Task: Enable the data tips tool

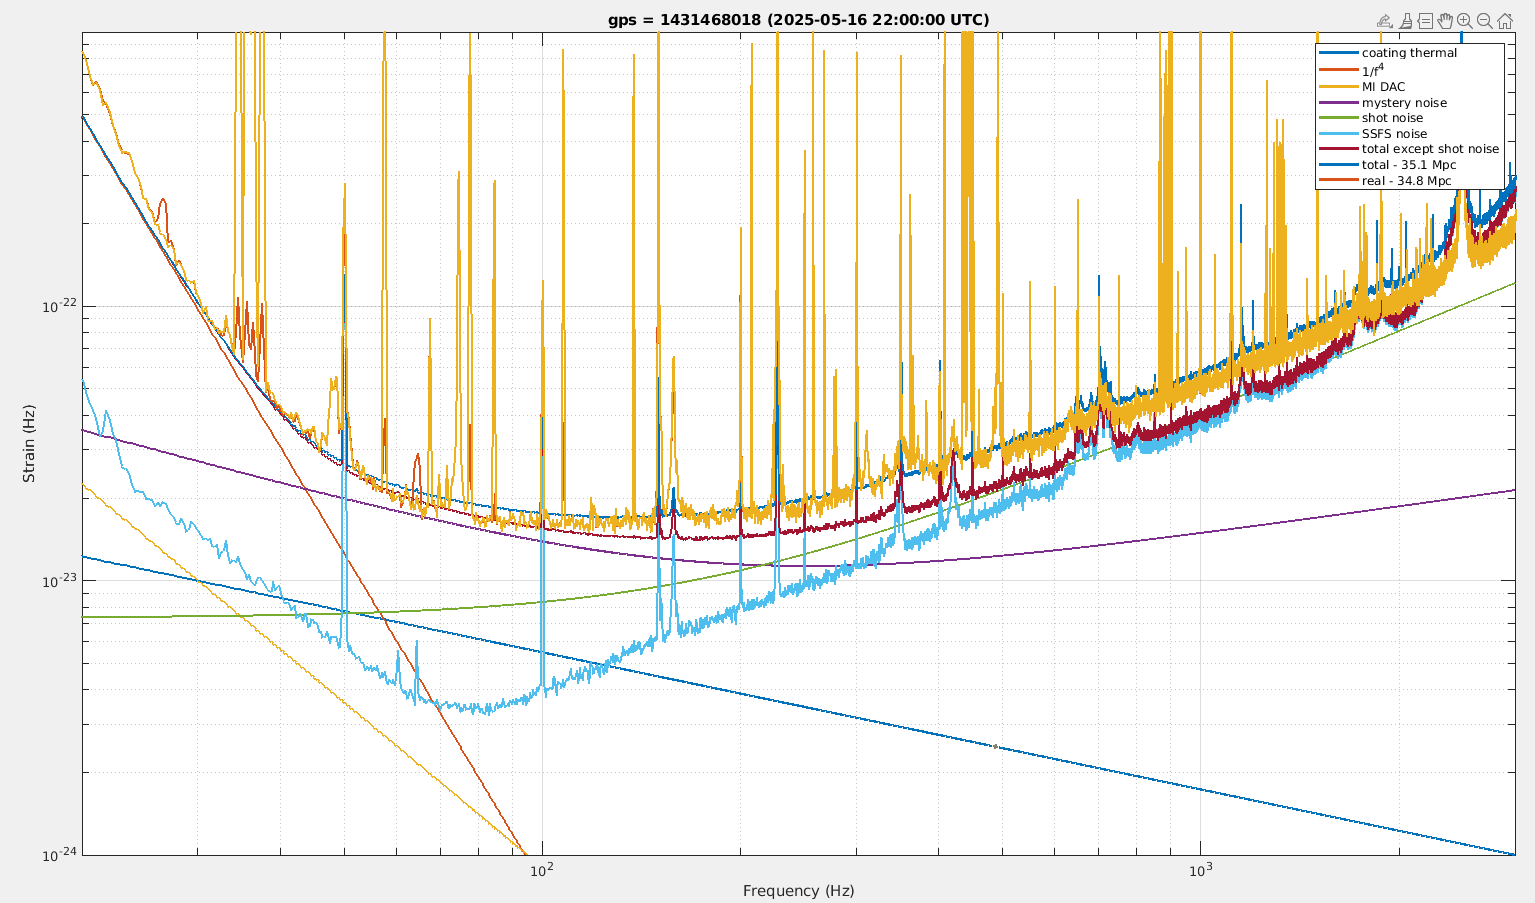Action: 1426,21
